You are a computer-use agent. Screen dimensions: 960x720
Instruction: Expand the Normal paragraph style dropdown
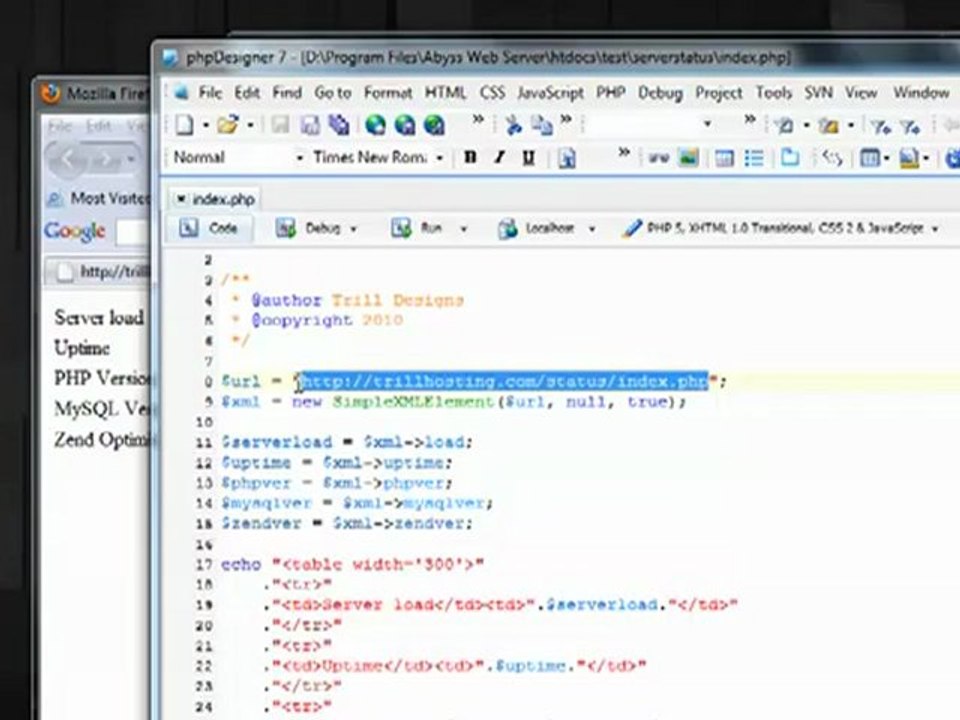tap(299, 158)
